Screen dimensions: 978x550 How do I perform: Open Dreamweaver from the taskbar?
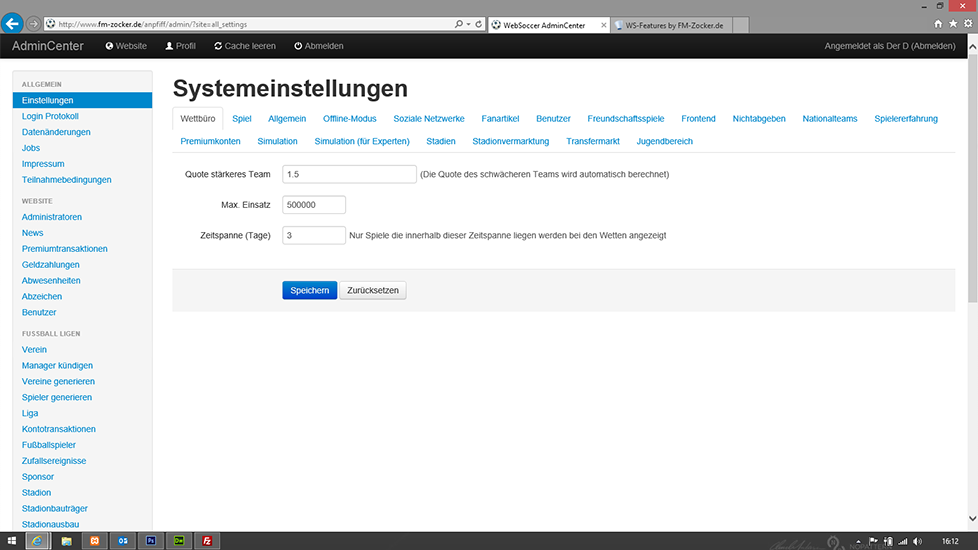click(179, 541)
